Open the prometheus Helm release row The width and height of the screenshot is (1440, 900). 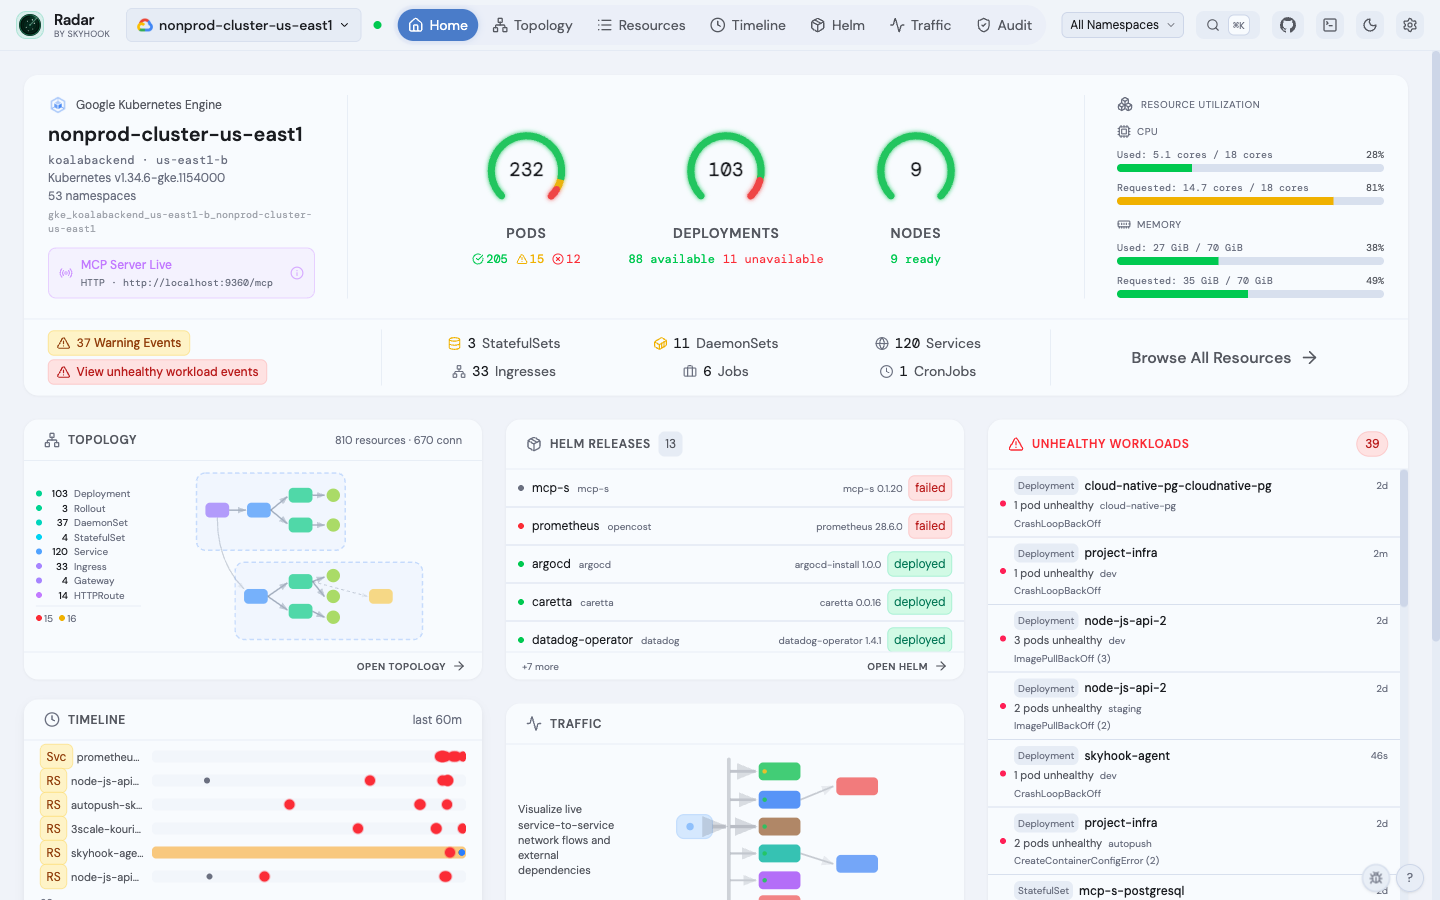click(735, 526)
